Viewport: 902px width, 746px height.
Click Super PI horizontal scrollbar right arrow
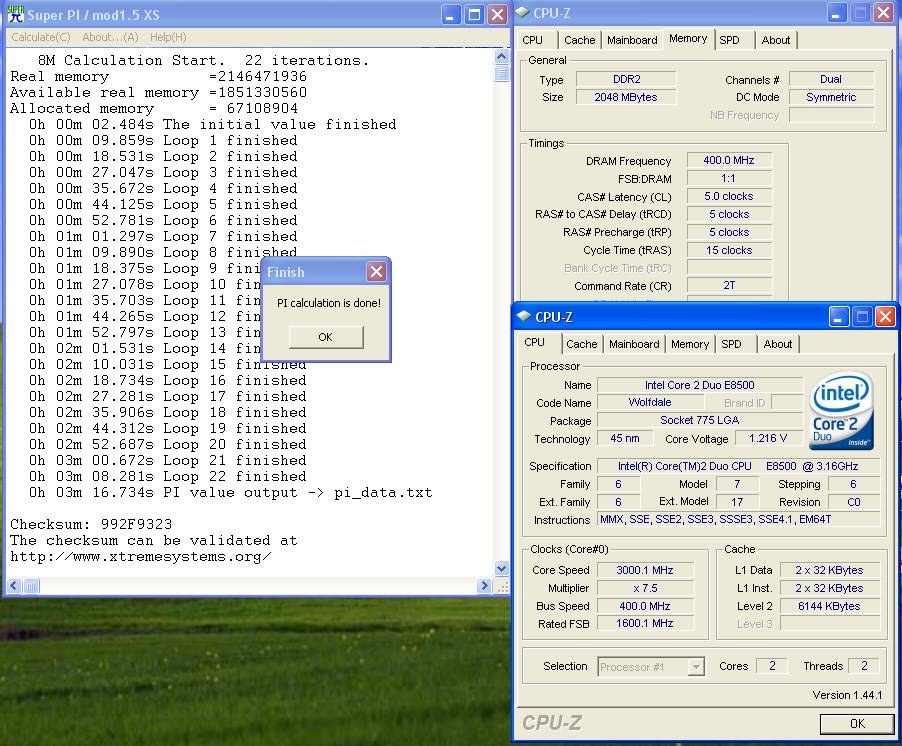coord(484,586)
